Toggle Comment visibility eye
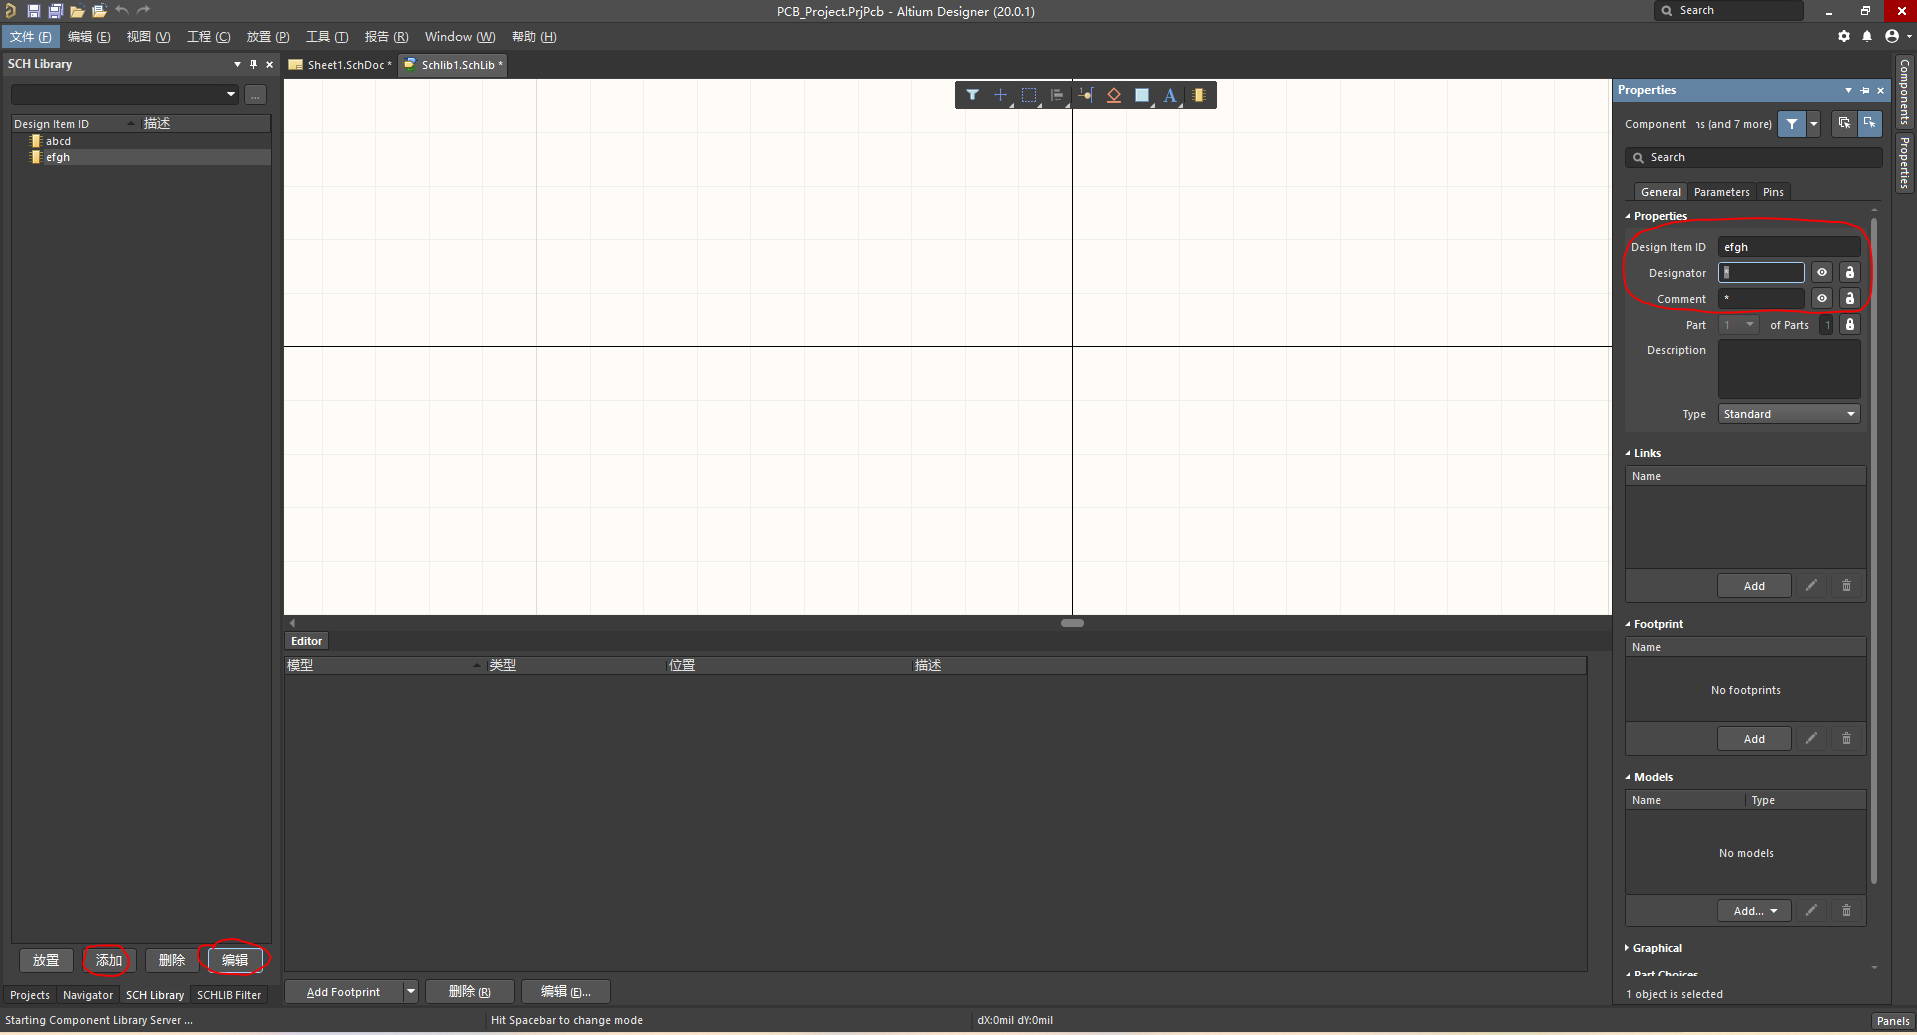The width and height of the screenshot is (1917, 1035). coord(1822,299)
